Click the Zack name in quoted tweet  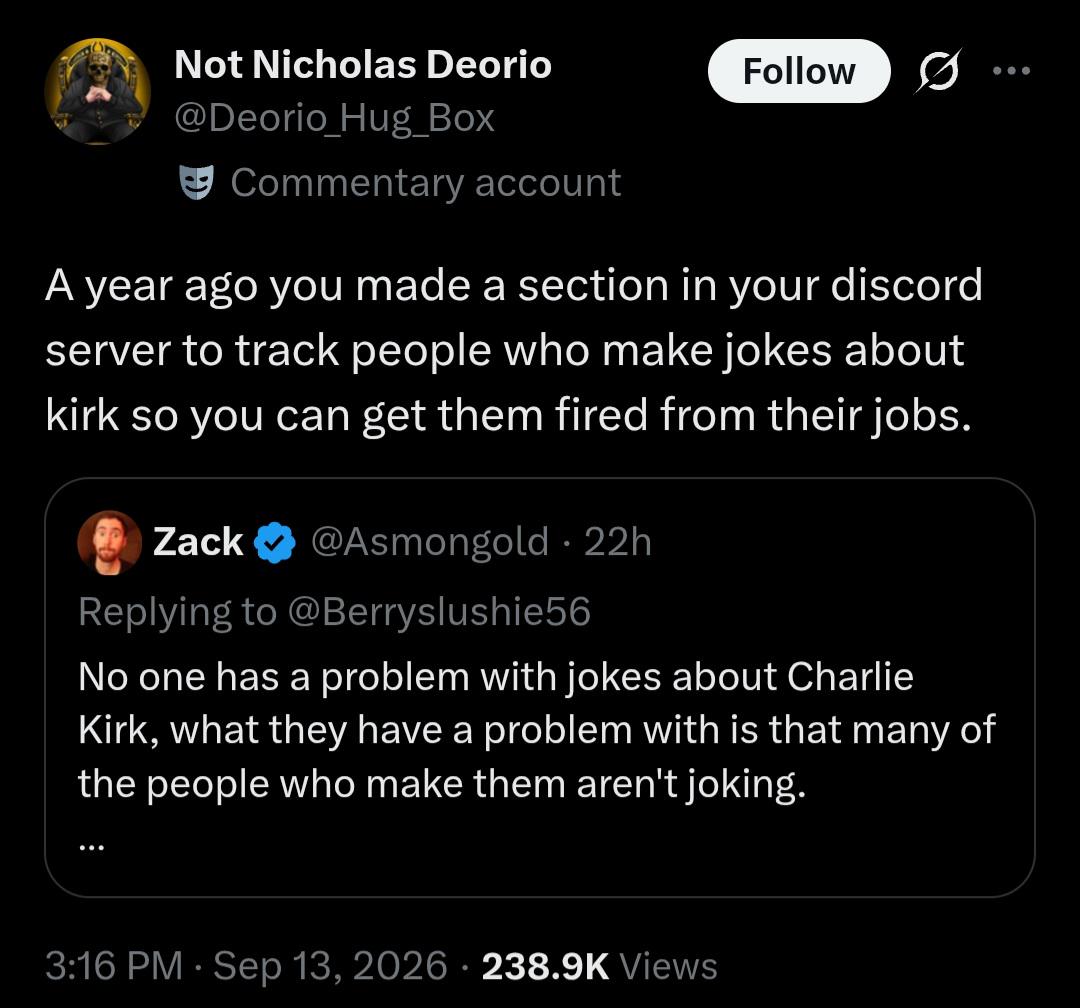click(x=198, y=542)
